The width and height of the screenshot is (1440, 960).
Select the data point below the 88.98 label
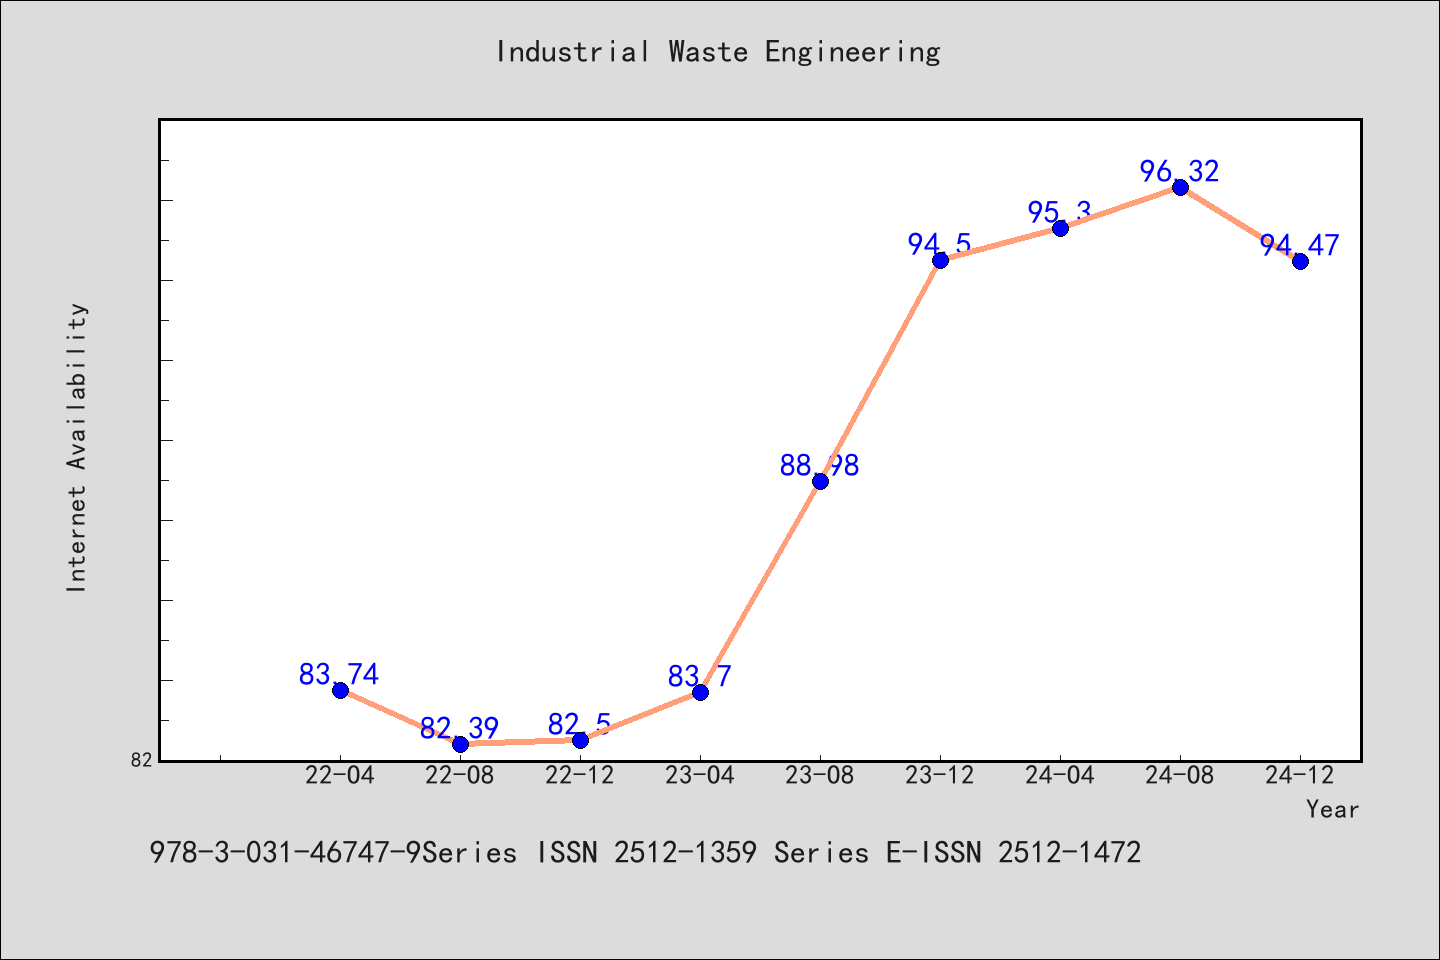pos(820,481)
